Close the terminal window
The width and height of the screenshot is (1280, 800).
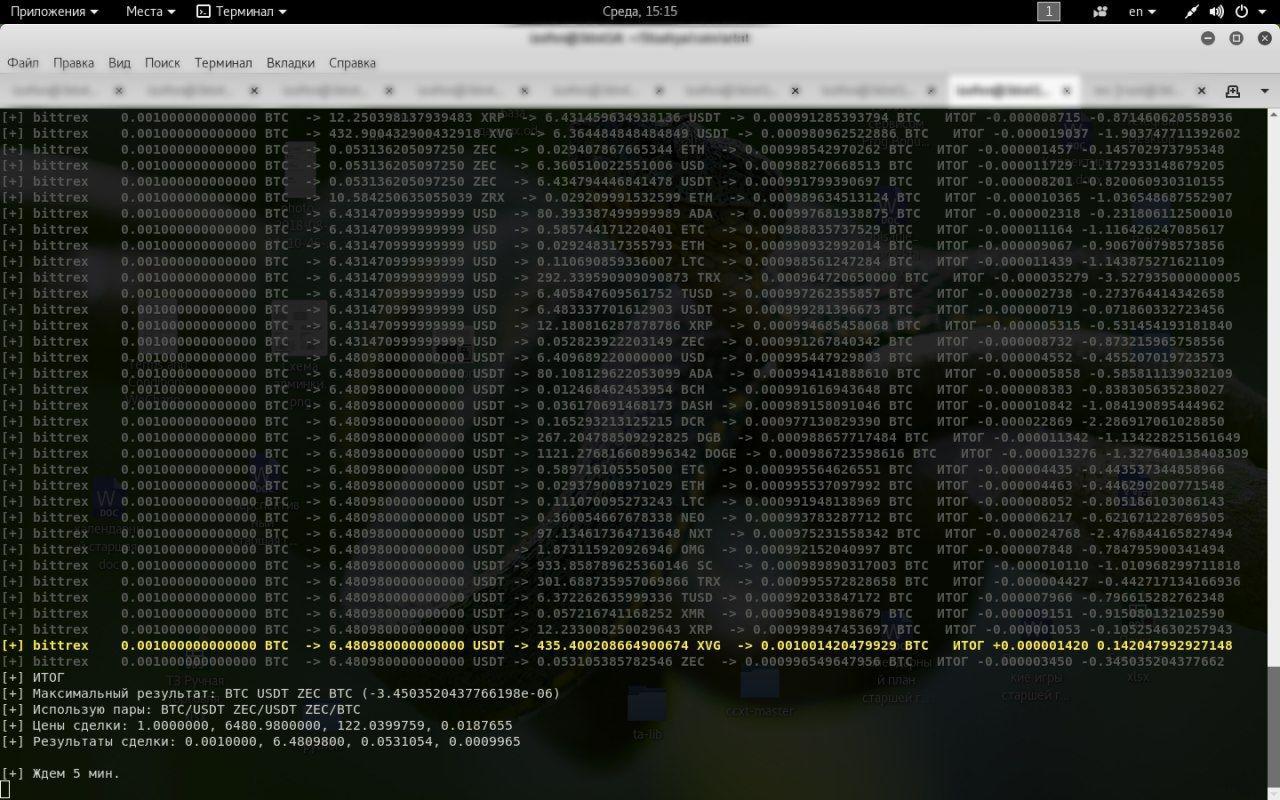[1263, 38]
